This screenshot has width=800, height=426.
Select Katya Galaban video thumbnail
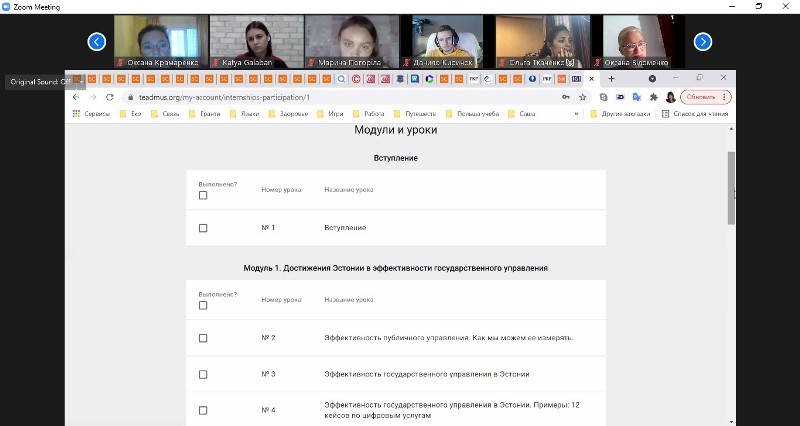tap(257, 41)
